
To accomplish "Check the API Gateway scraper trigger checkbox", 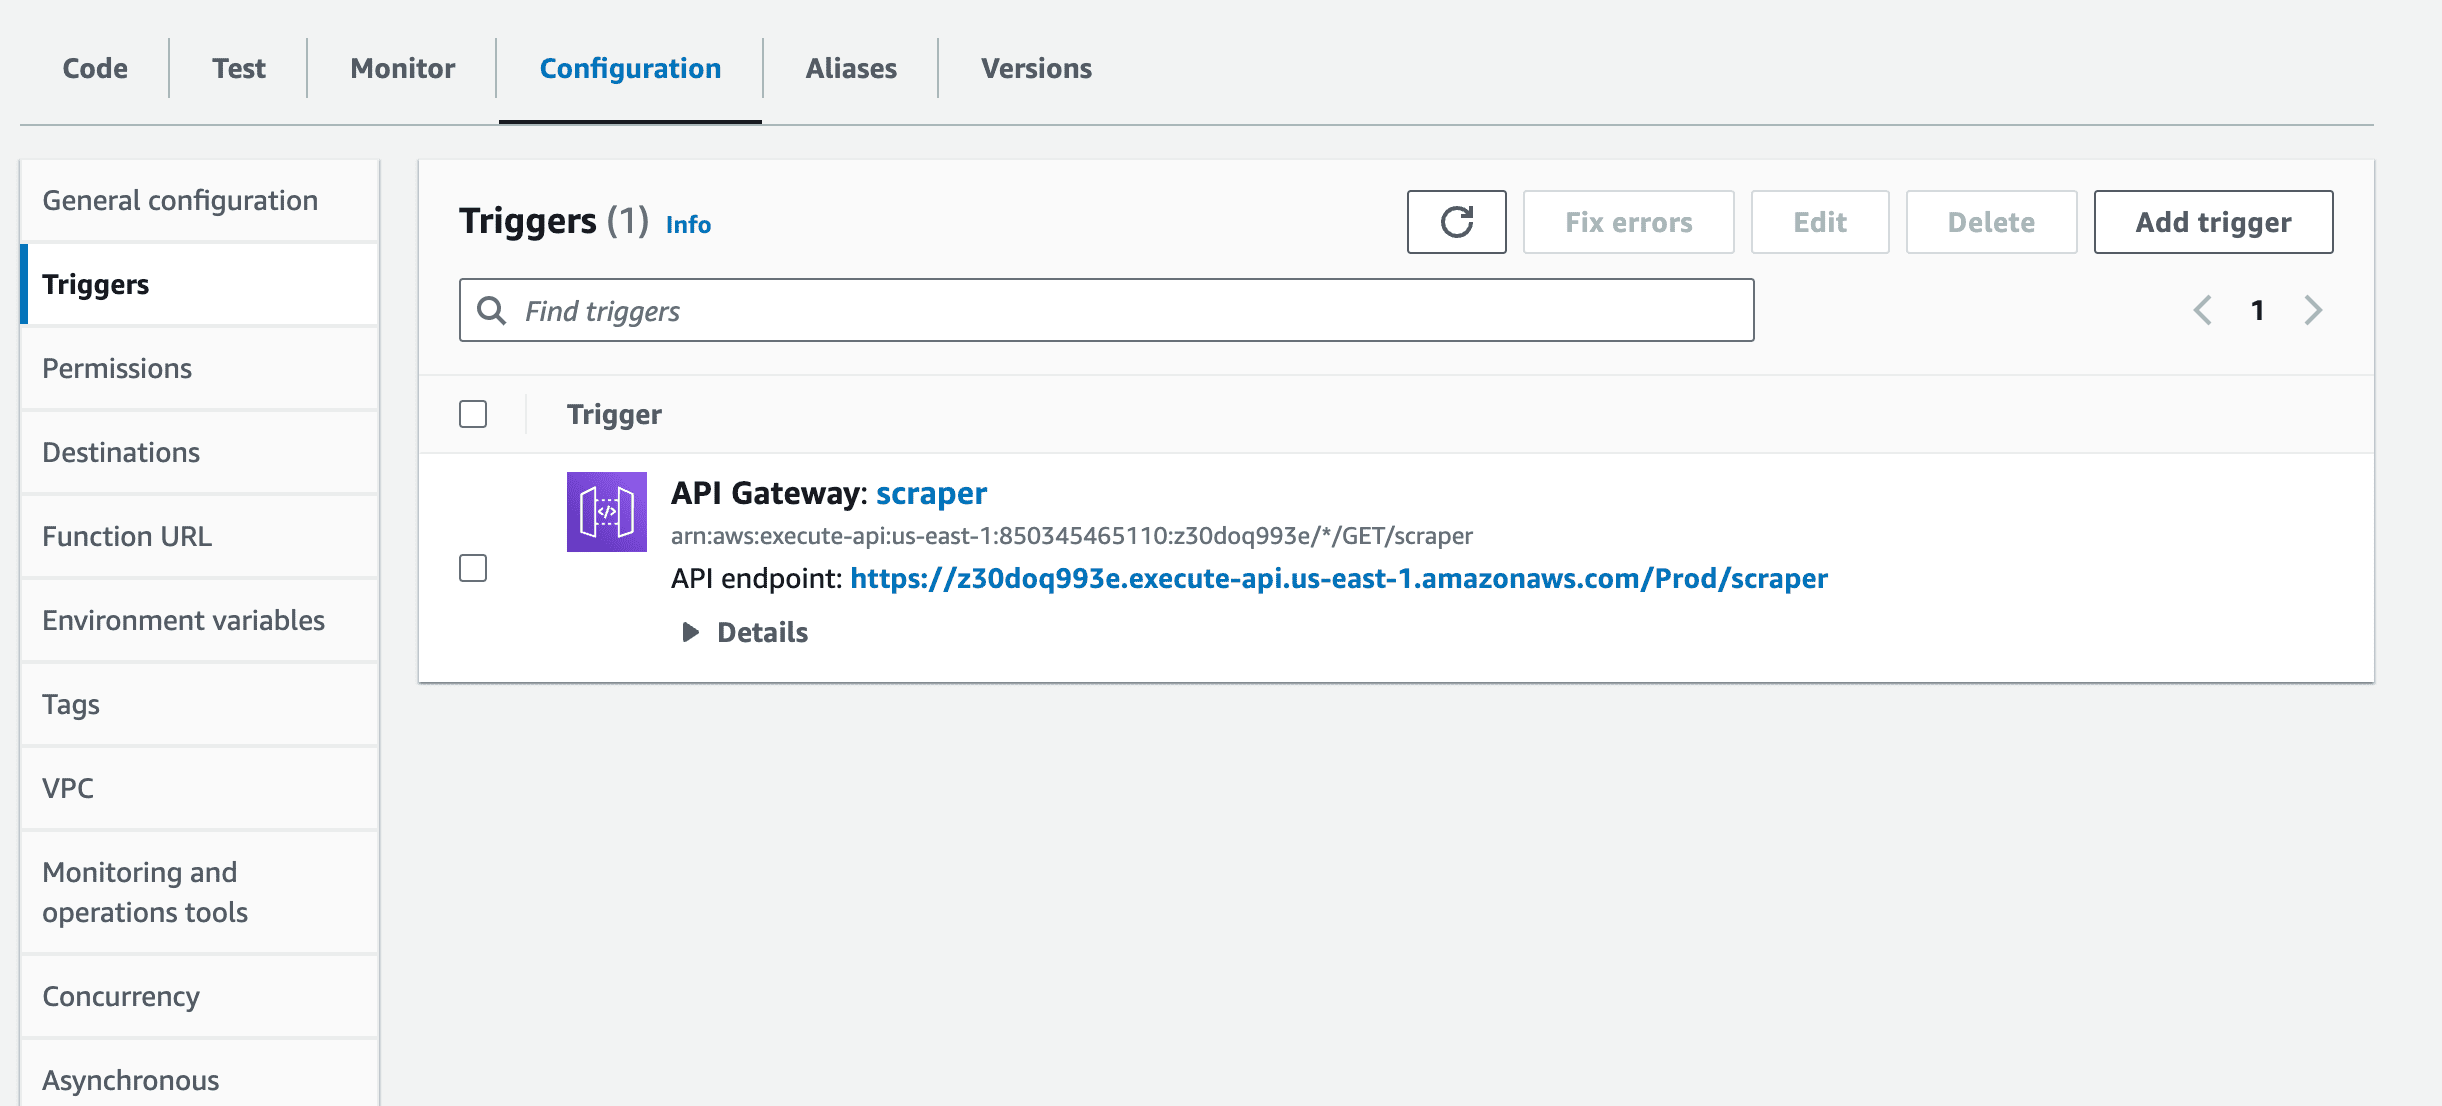I will (473, 567).
